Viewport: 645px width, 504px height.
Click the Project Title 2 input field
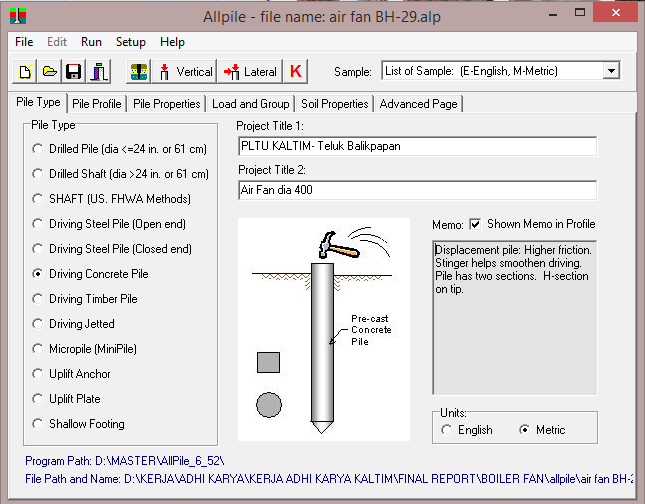[x=417, y=190]
